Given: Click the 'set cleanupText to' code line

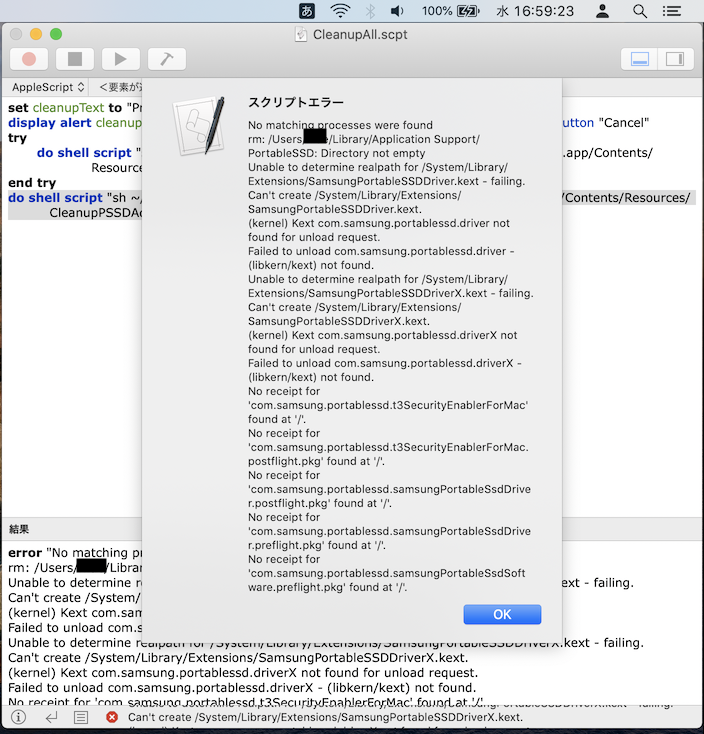Looking at the screenshot, I should [75, 108].
